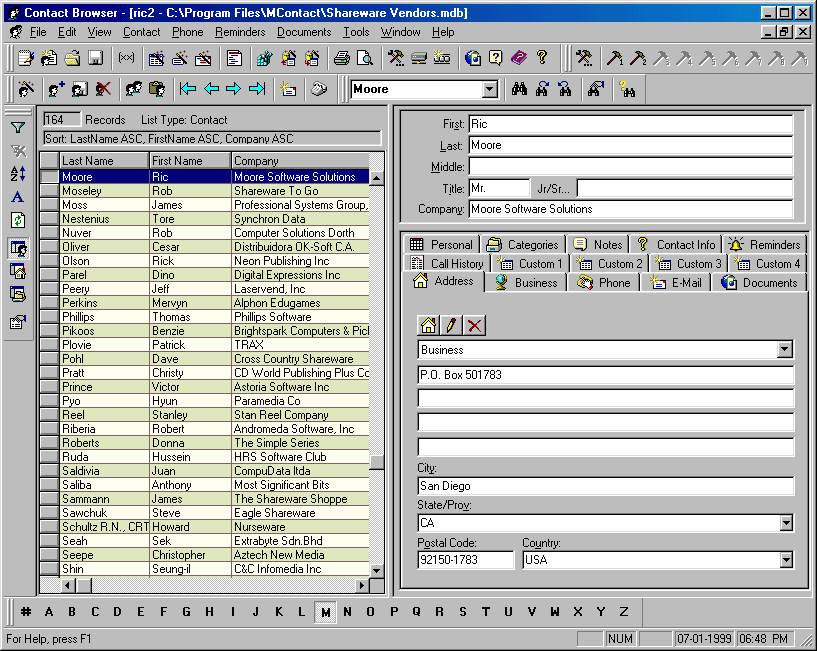
Task: Click the save (floppy disk) toolbar icon
Action: coord(96,58)
